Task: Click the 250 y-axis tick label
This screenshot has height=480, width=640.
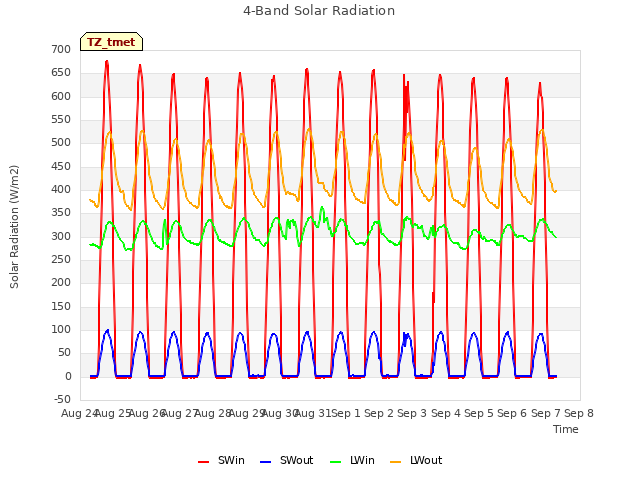Action: [61, 260]
